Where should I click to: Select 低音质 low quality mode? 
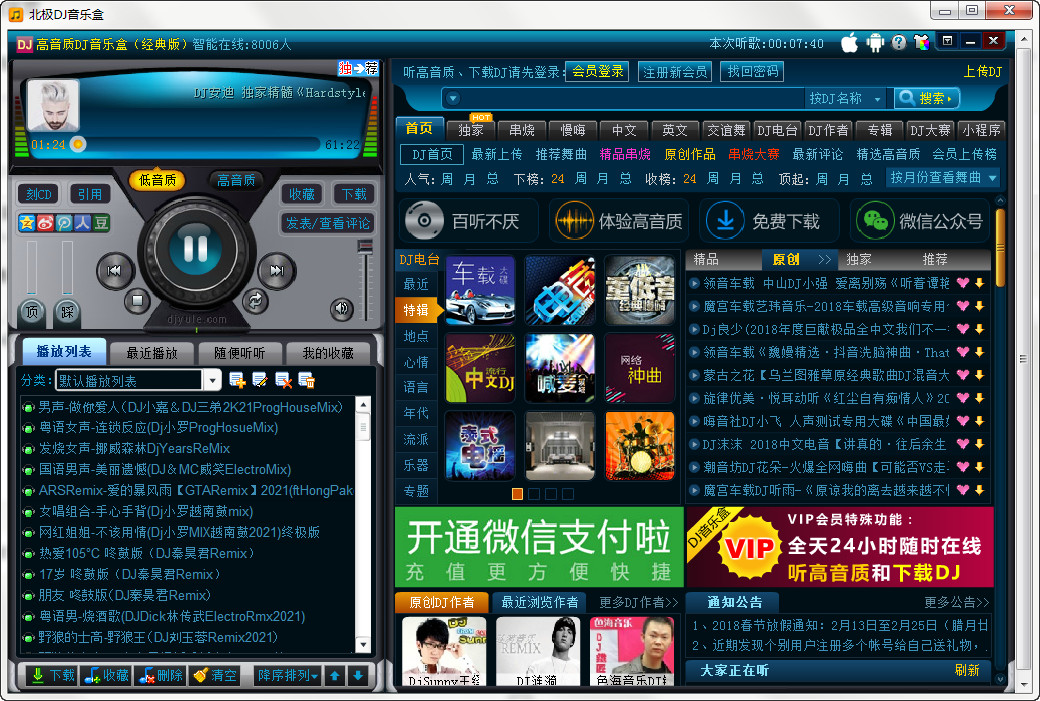[x=157, y=180]
